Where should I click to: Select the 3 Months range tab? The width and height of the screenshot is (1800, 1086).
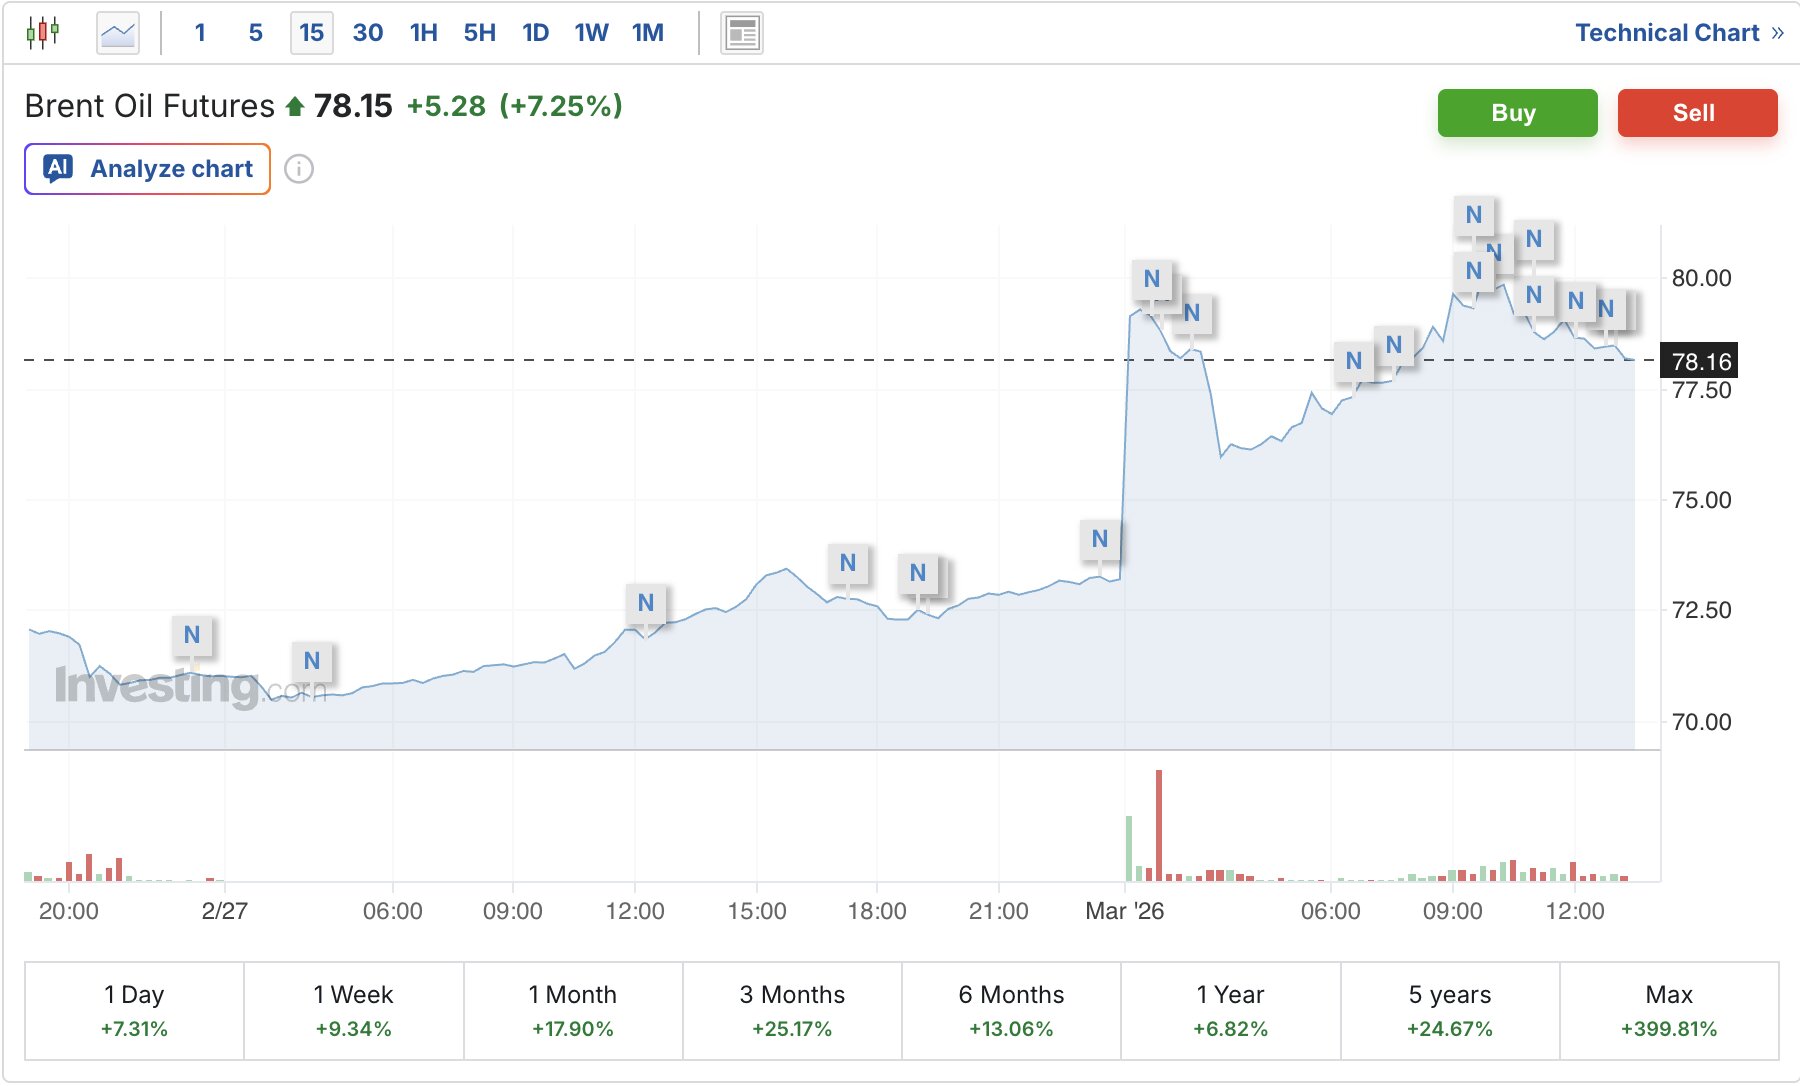click(x=792, y=1010)
